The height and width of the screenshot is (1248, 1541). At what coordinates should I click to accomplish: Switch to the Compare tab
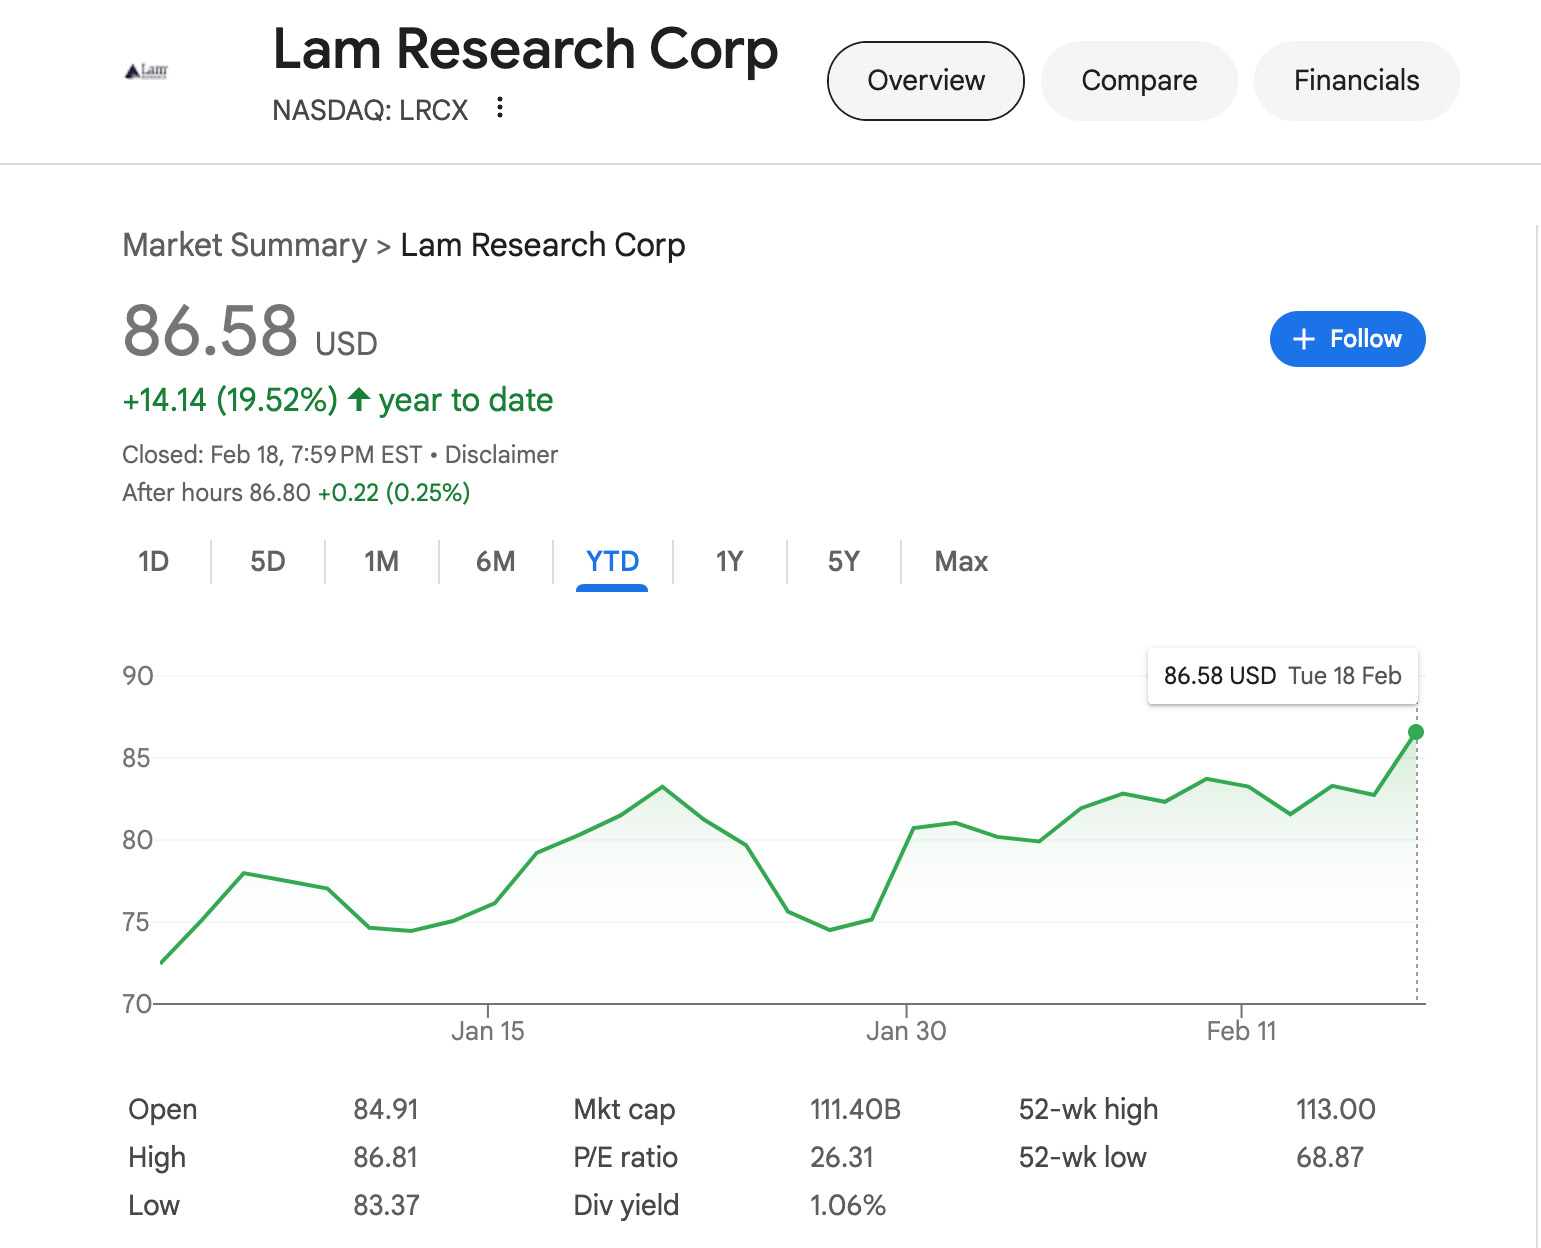(x=1139, y=81)
